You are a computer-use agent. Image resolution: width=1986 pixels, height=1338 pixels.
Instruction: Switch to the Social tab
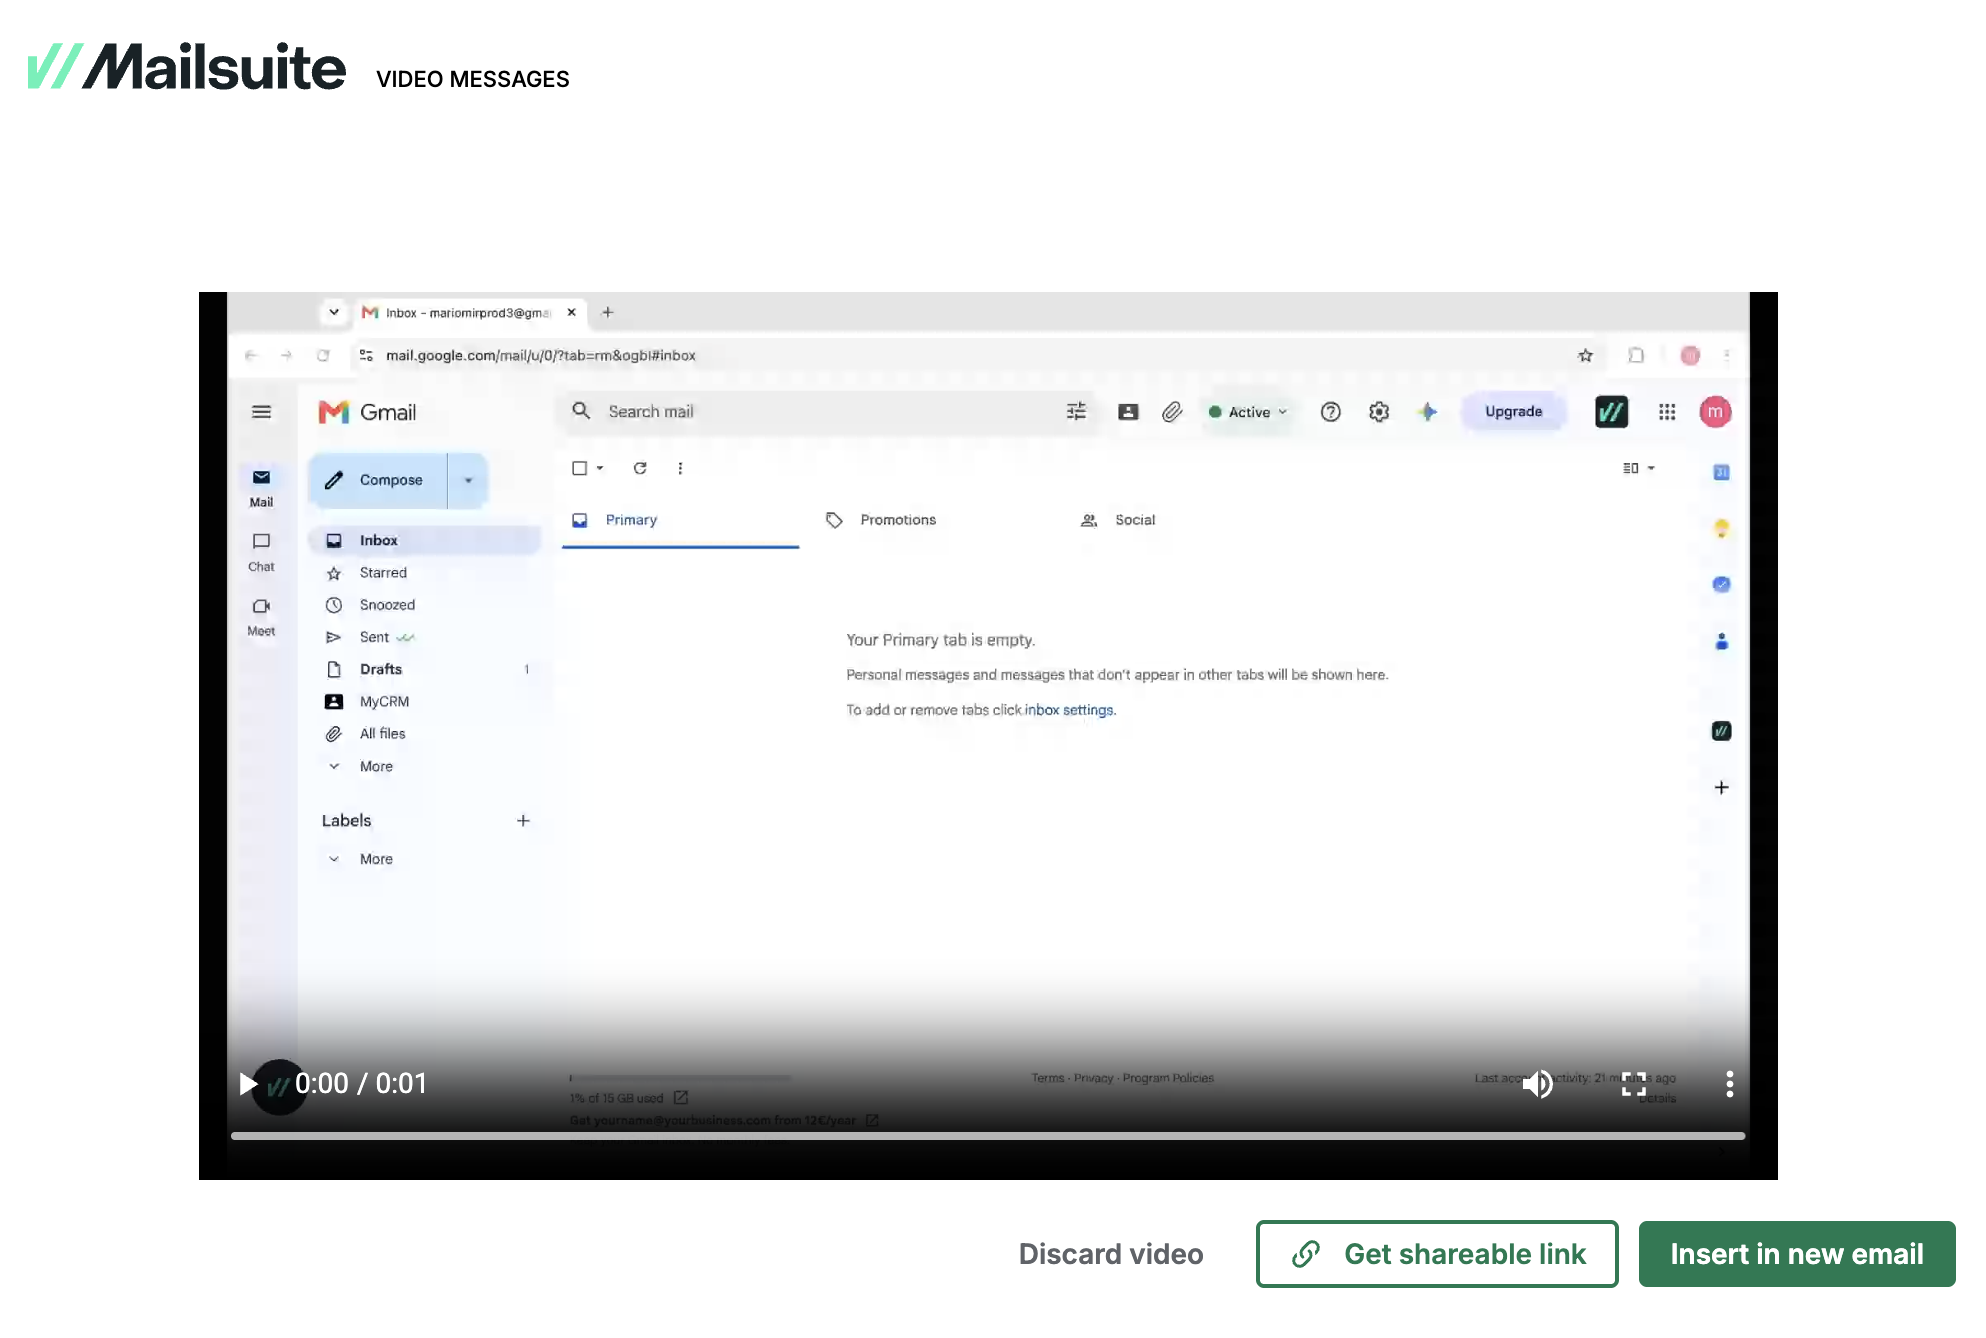[1135, 520]
